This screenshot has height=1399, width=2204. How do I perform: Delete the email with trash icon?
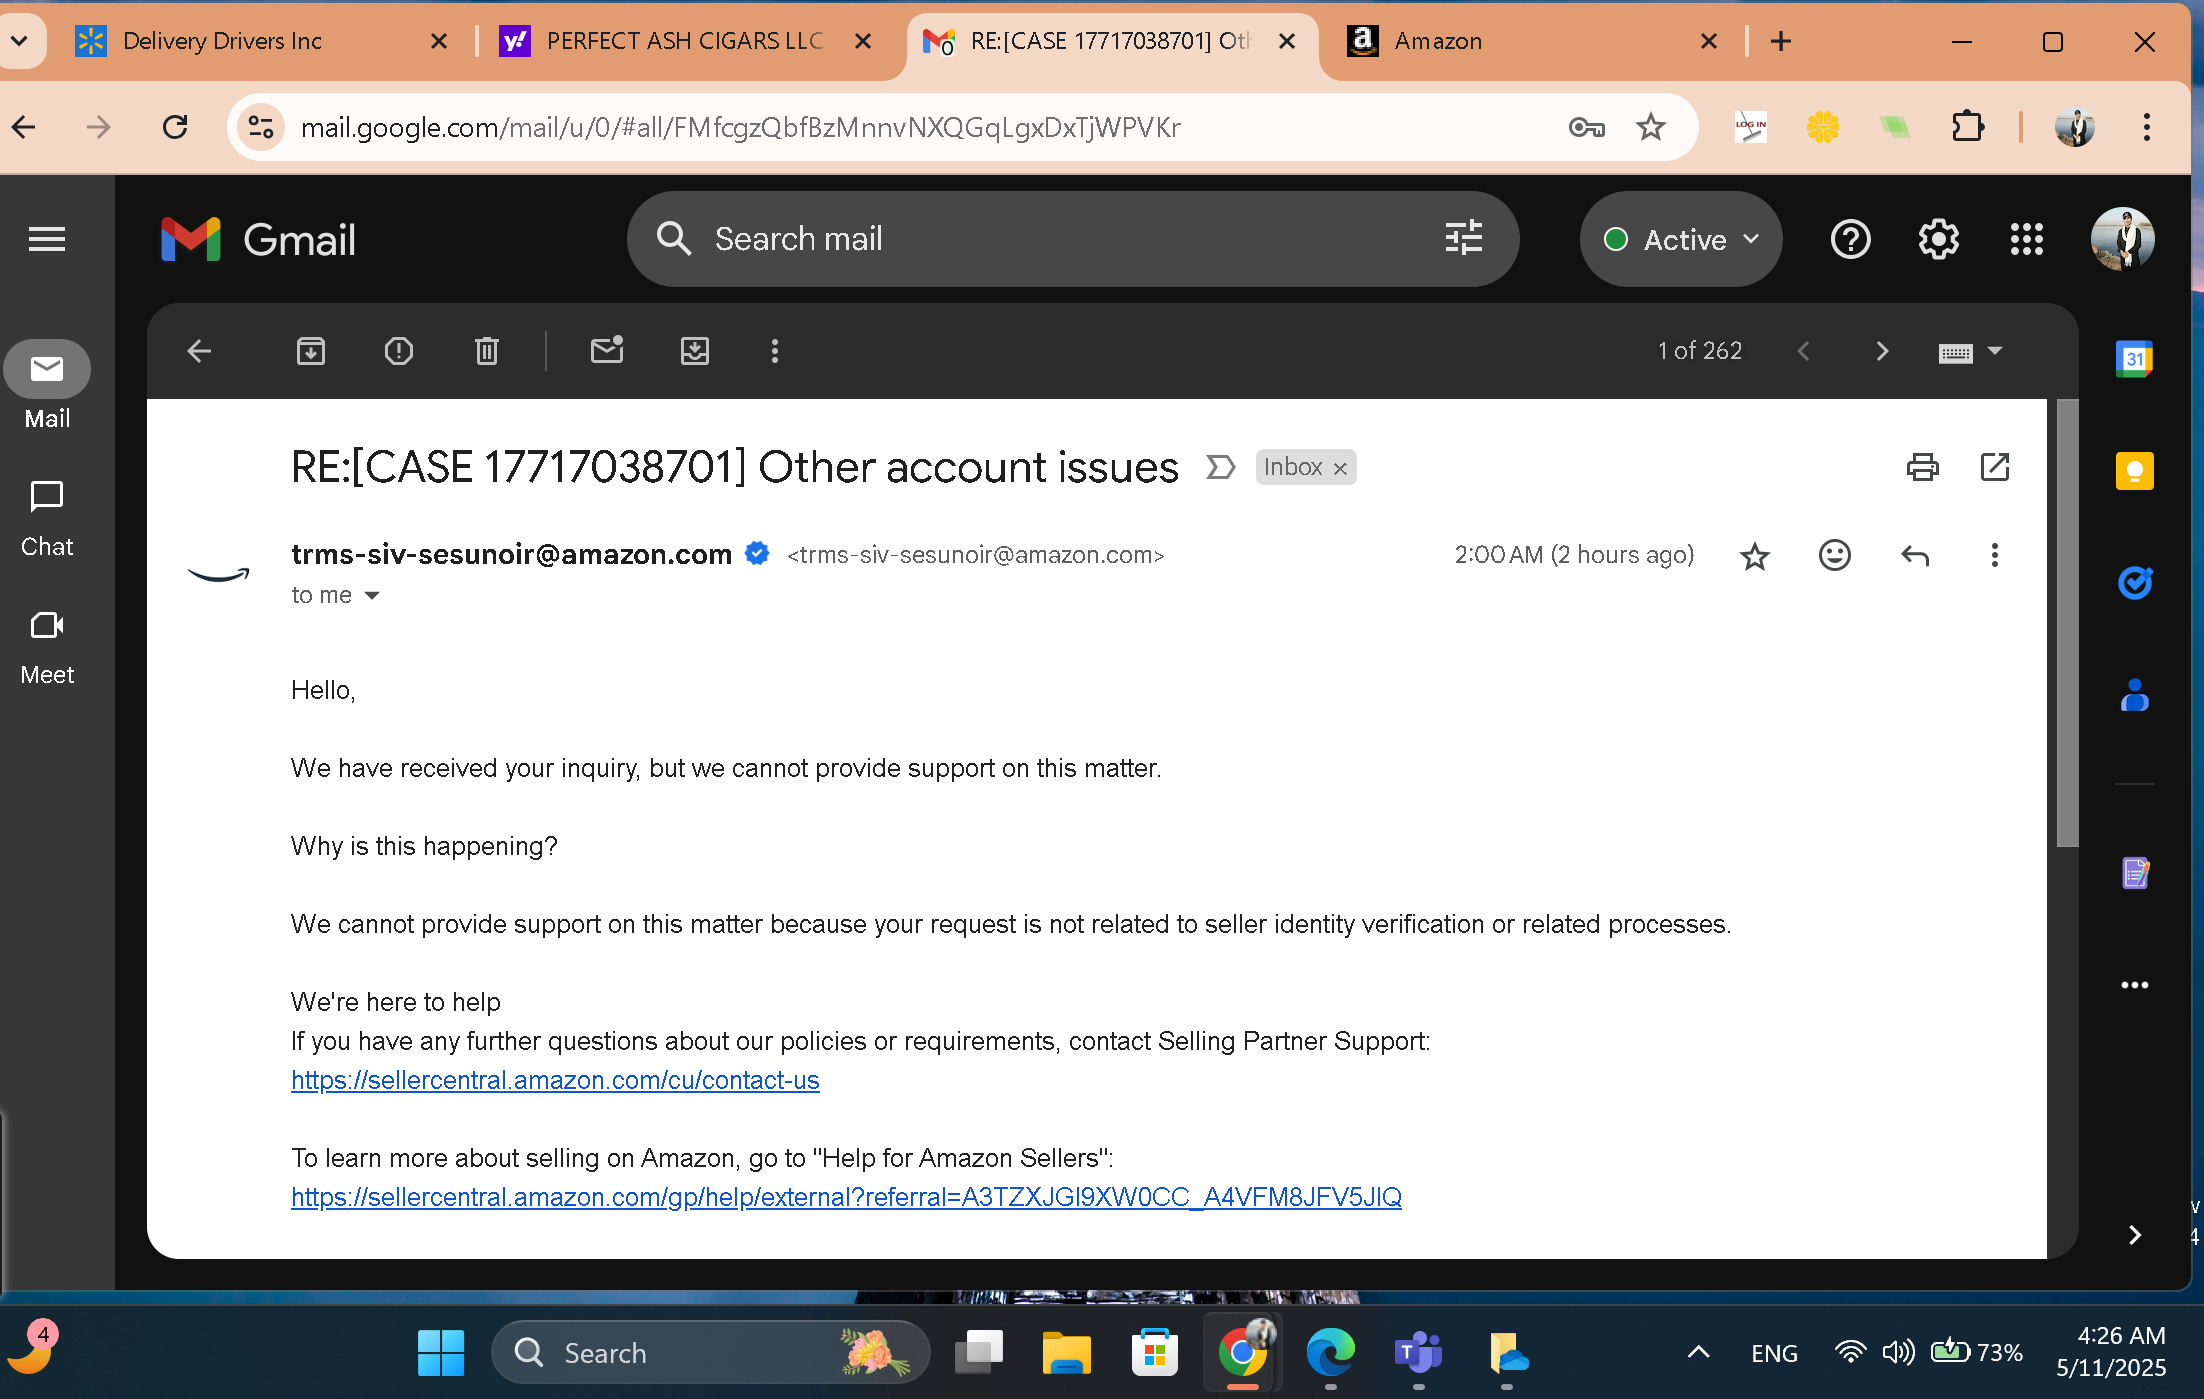(x=487, y=351)
